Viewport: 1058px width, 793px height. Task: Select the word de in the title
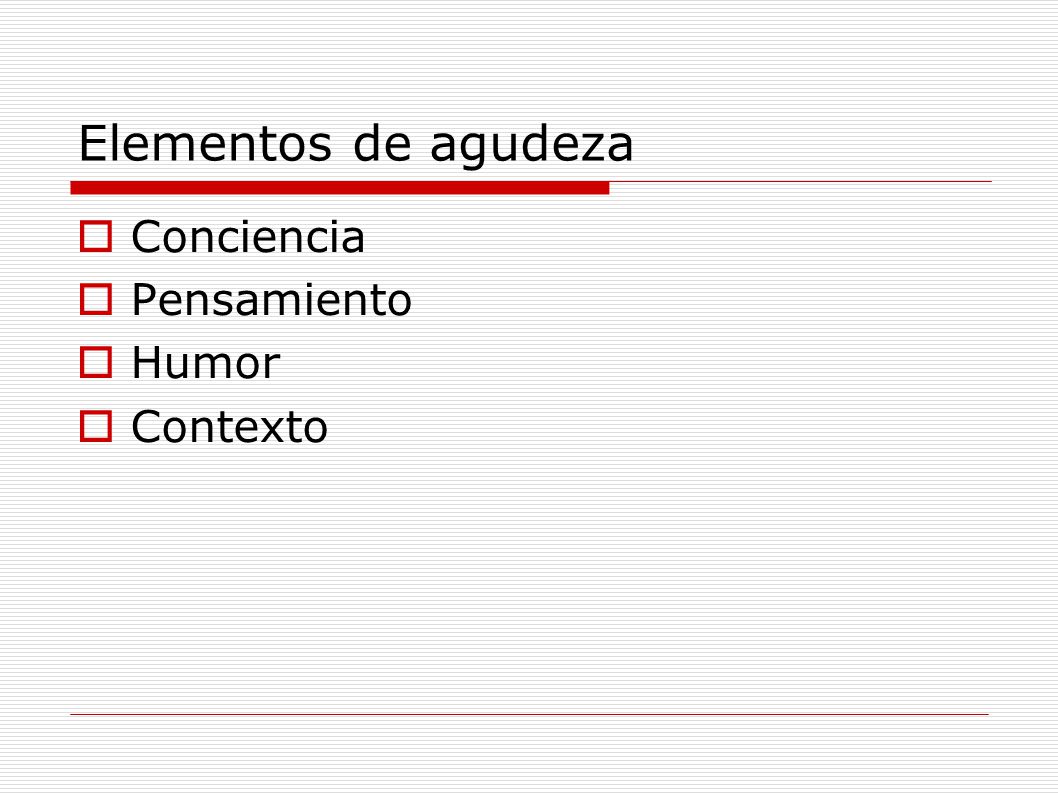382,143
